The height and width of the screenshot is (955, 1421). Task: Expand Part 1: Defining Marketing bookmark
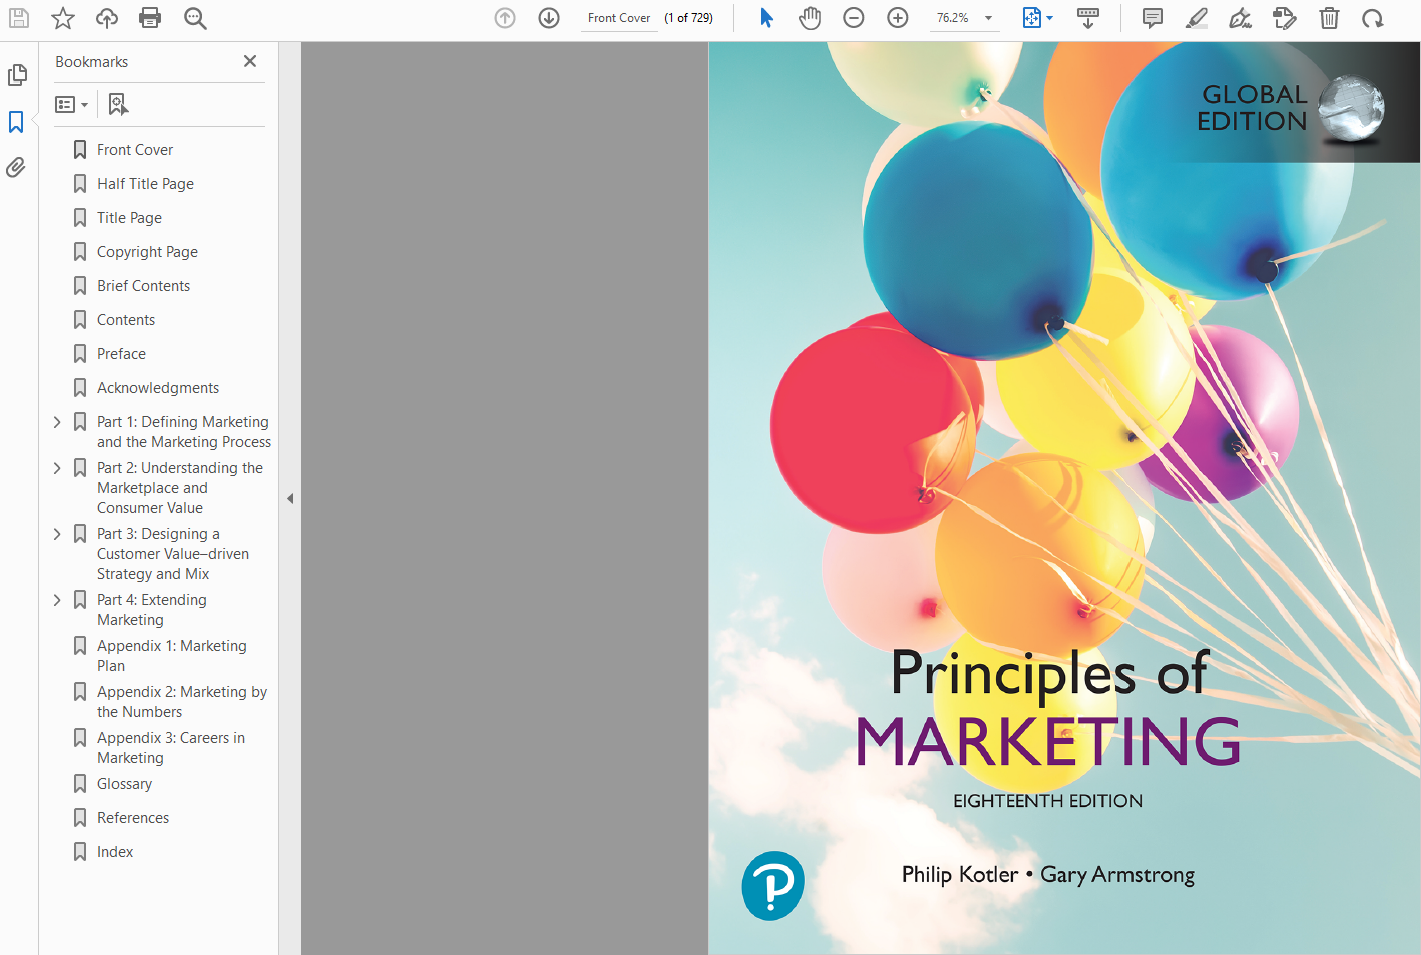(x=57, y=422)
